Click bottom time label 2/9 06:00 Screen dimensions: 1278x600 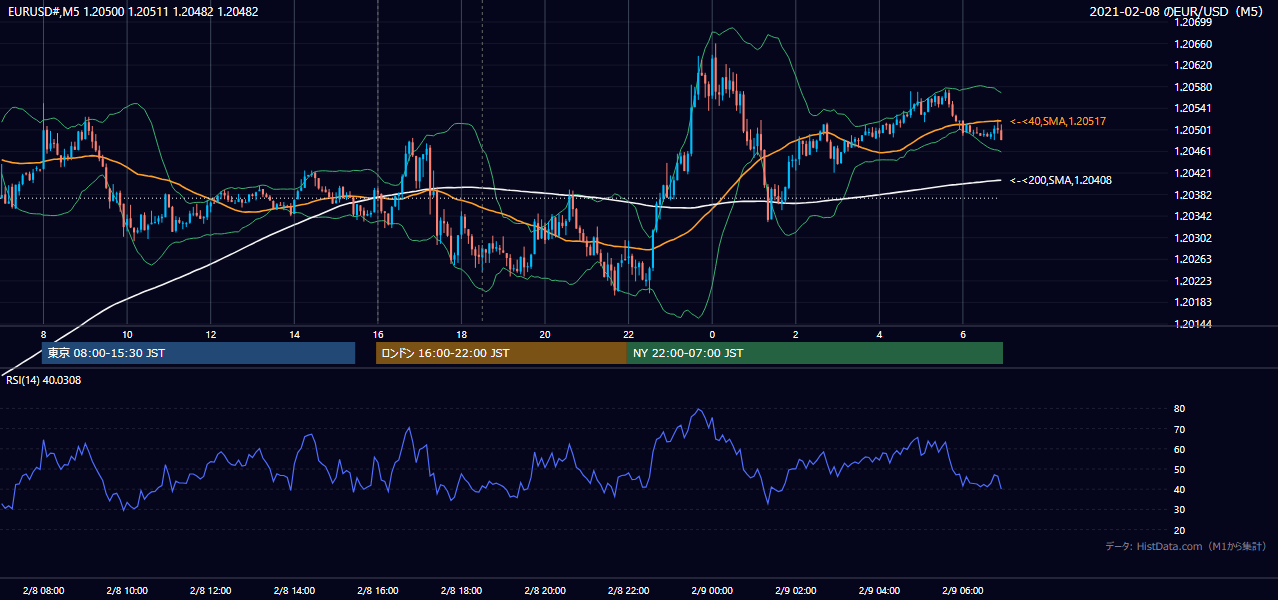963,591
